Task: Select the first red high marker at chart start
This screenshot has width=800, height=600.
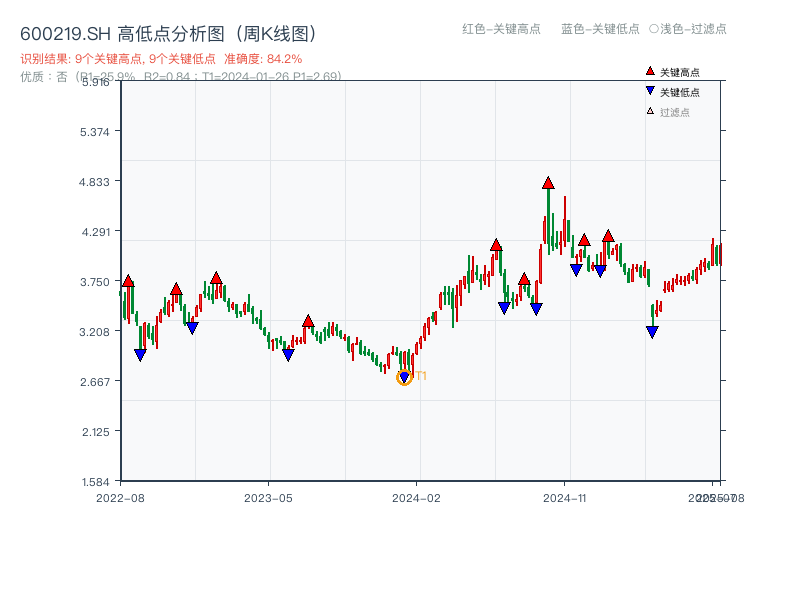Action: [128, 281]
